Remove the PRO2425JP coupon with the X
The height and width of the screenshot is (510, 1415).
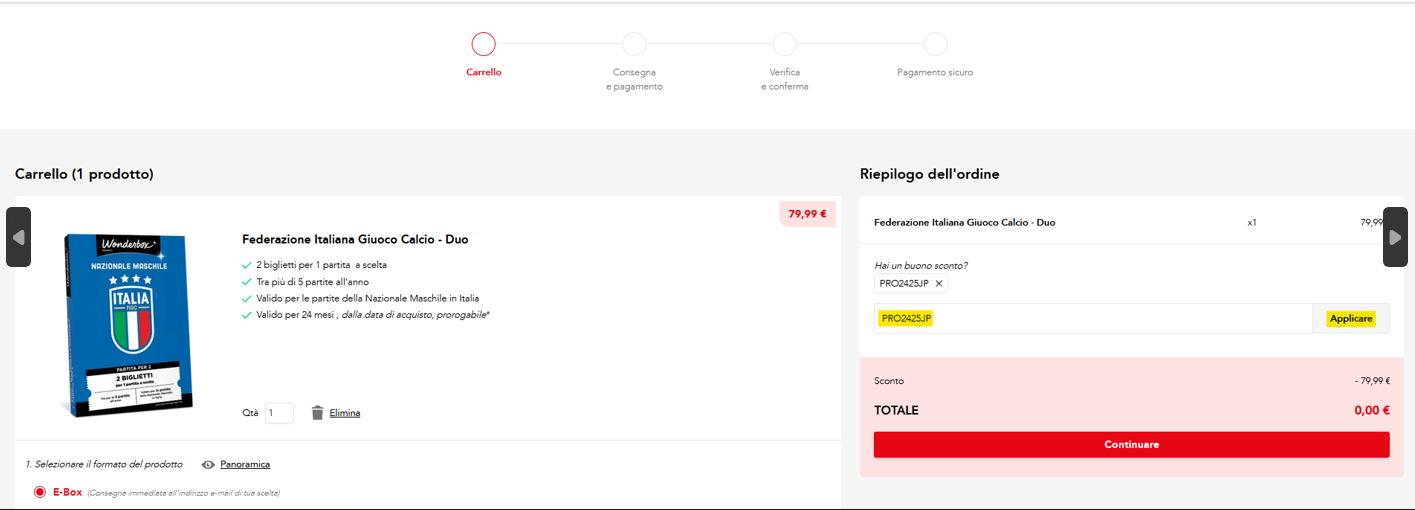[939, 284]
